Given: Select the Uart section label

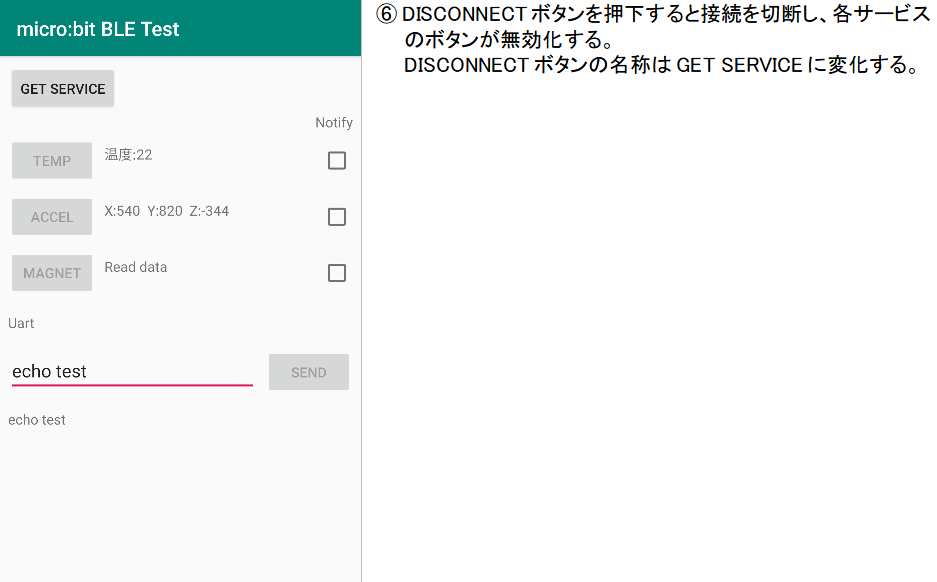Looking at the screenshot, I should (x=21, y=323).
